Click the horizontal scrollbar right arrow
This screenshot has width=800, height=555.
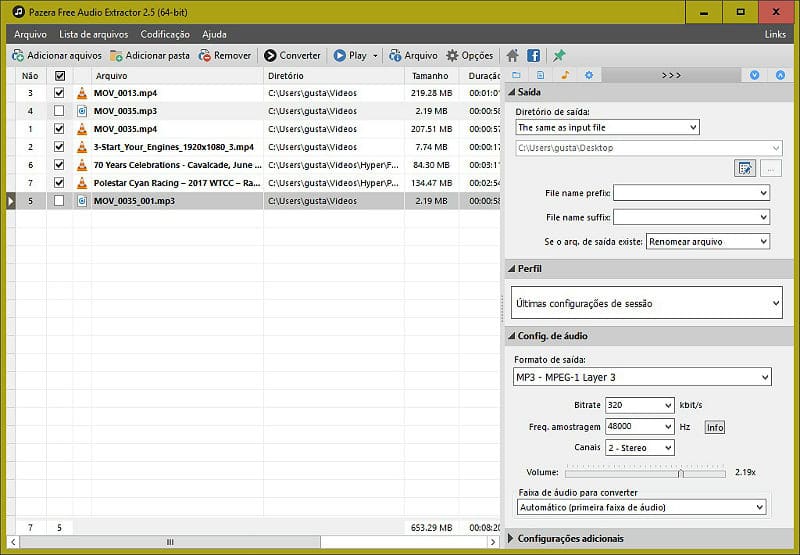pos(492,542)
